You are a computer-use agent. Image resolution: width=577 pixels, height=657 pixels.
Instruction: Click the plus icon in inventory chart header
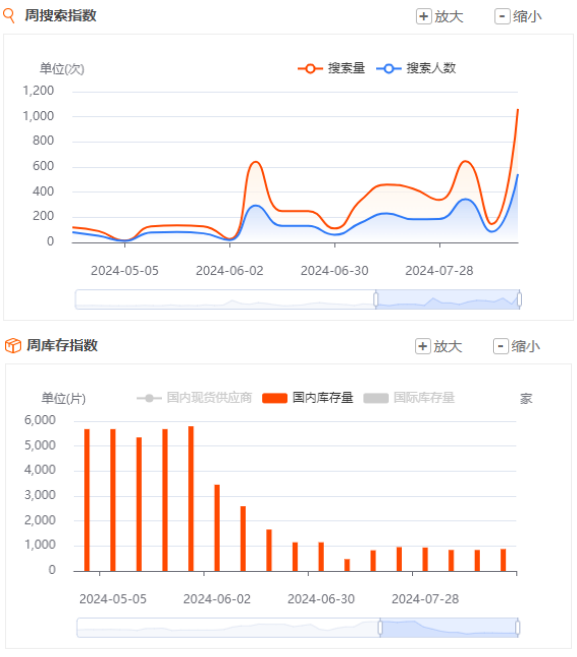(422, 346)
